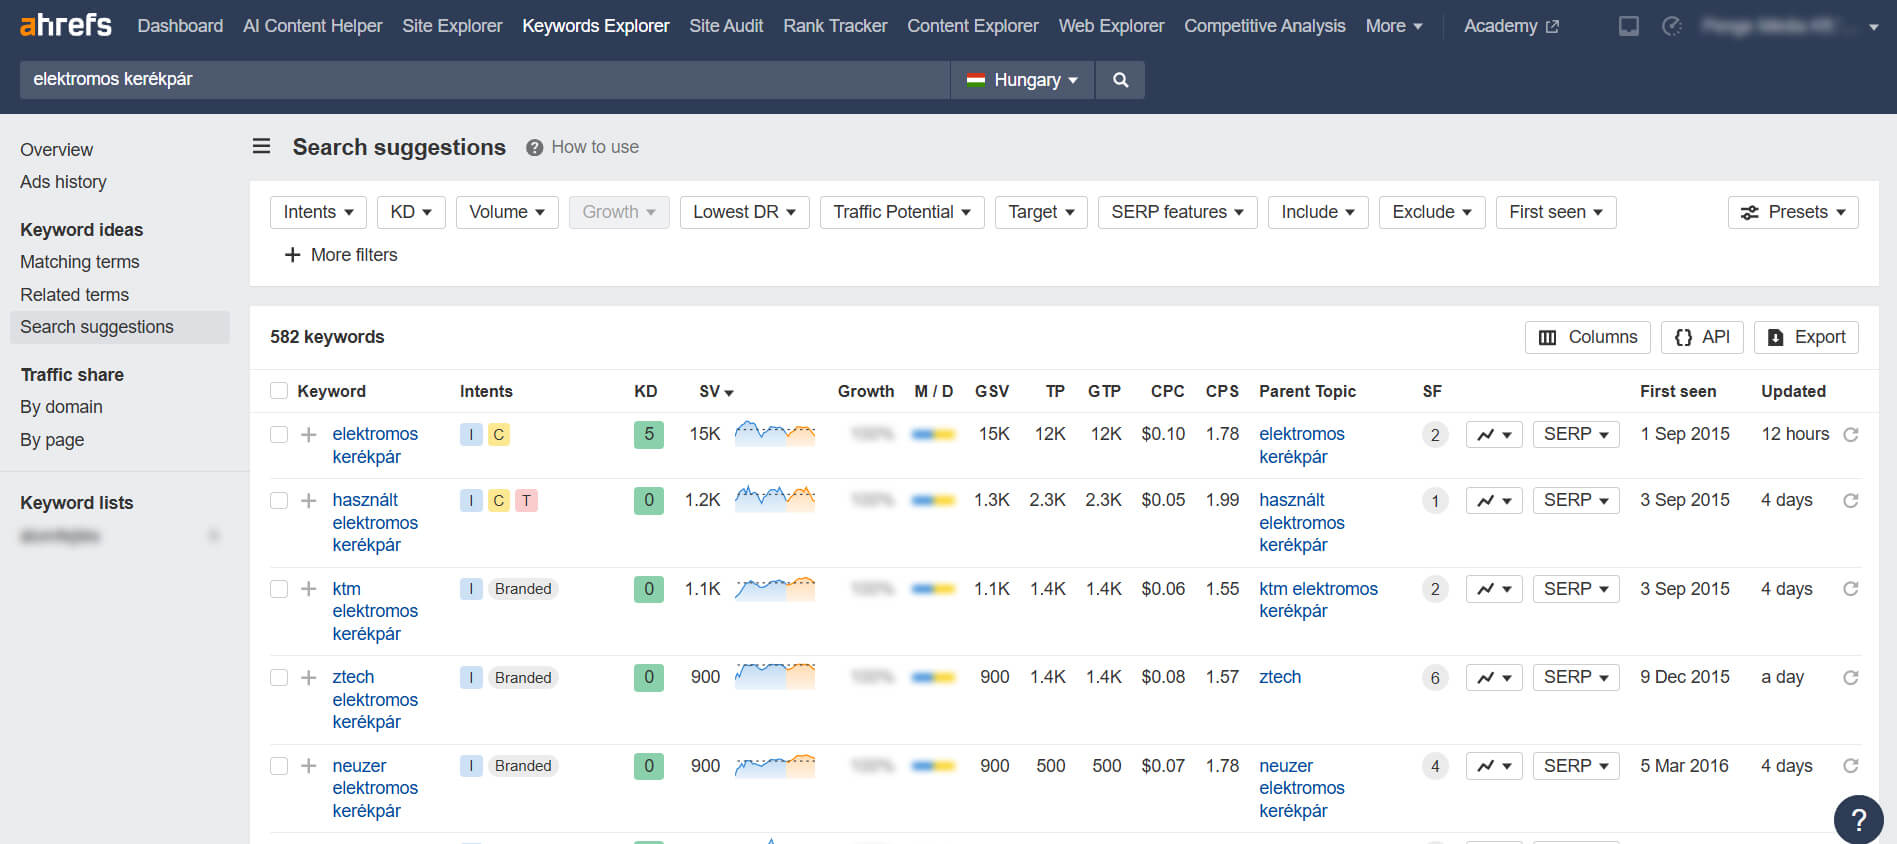Screen dimensions: 1897x844
Task: Open the ztech parent topic link
Action: click(x=1280, y=677)
